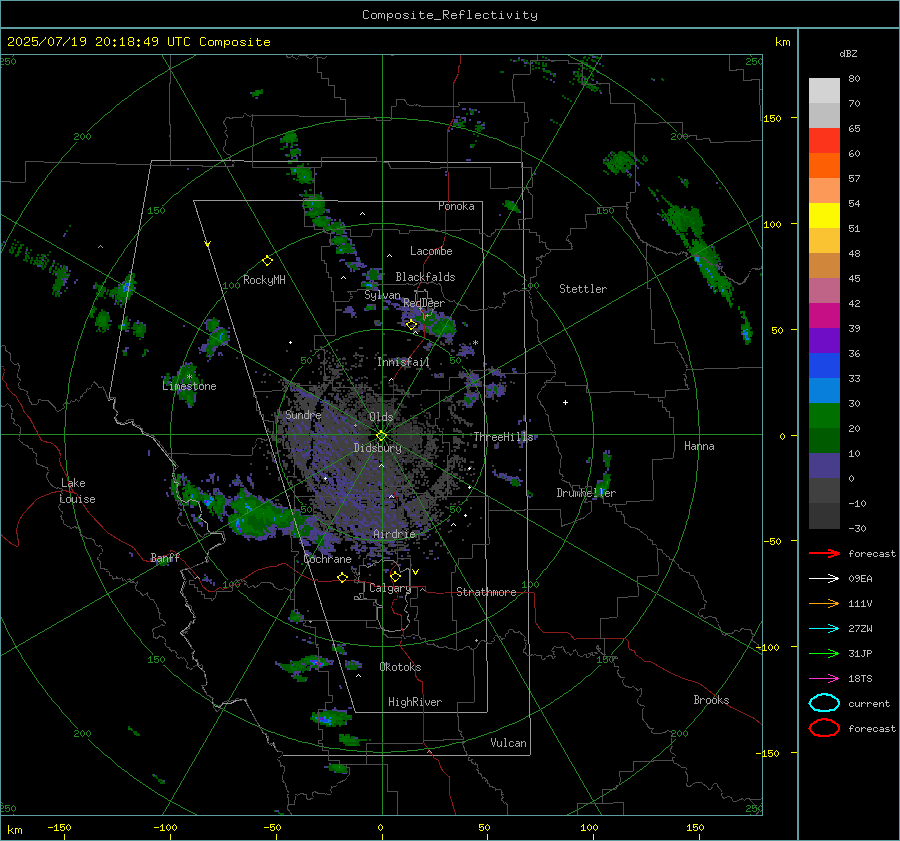
Task: Click the 09EA legend label
Action: coord(860,579)
